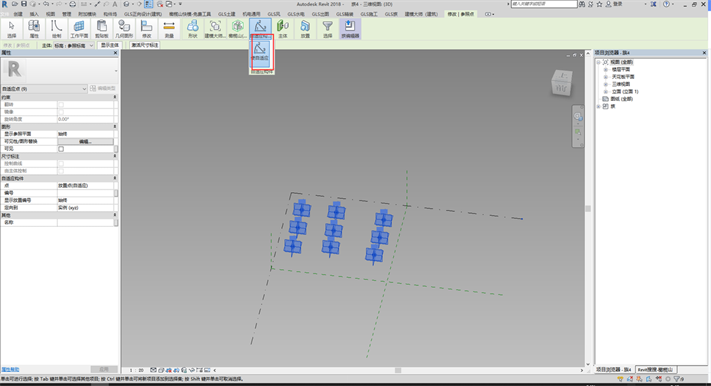Image resolution: width=711 pixels, height=386 pixels.
Task: Click the 编辑... button for visibility overrides
Action: coord(85,142)
